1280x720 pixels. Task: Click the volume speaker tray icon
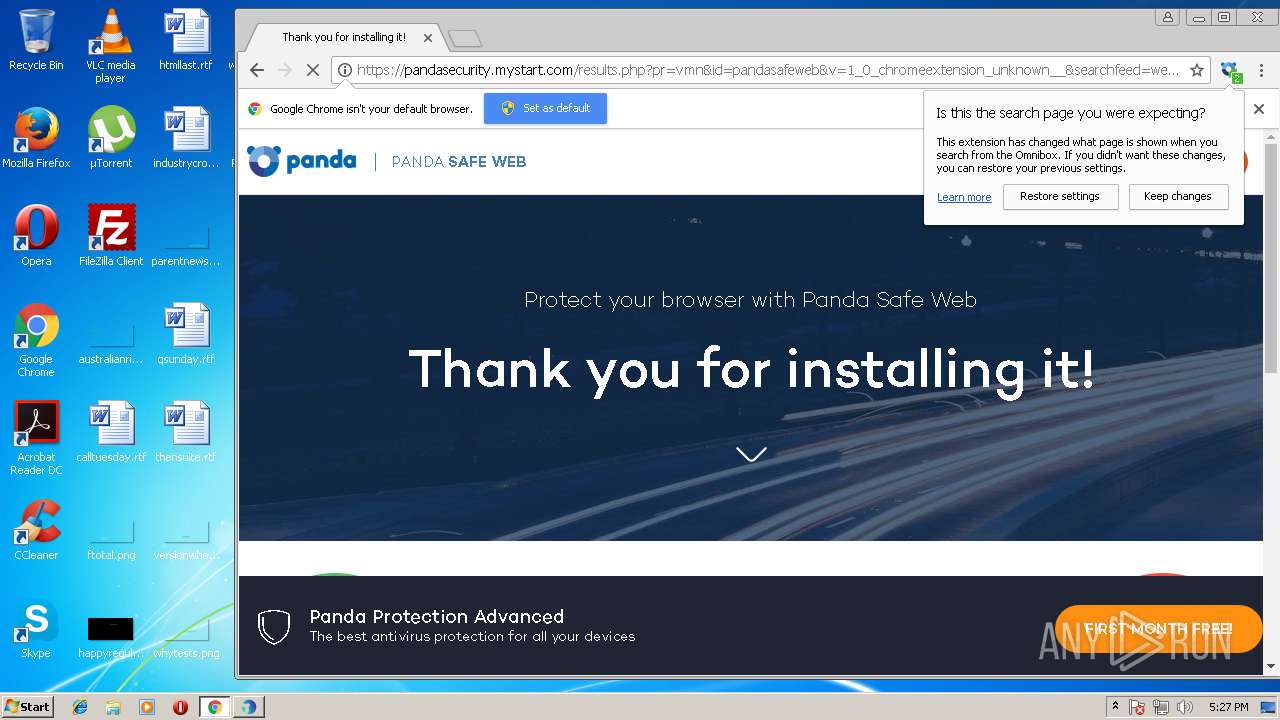(1185, 707)
